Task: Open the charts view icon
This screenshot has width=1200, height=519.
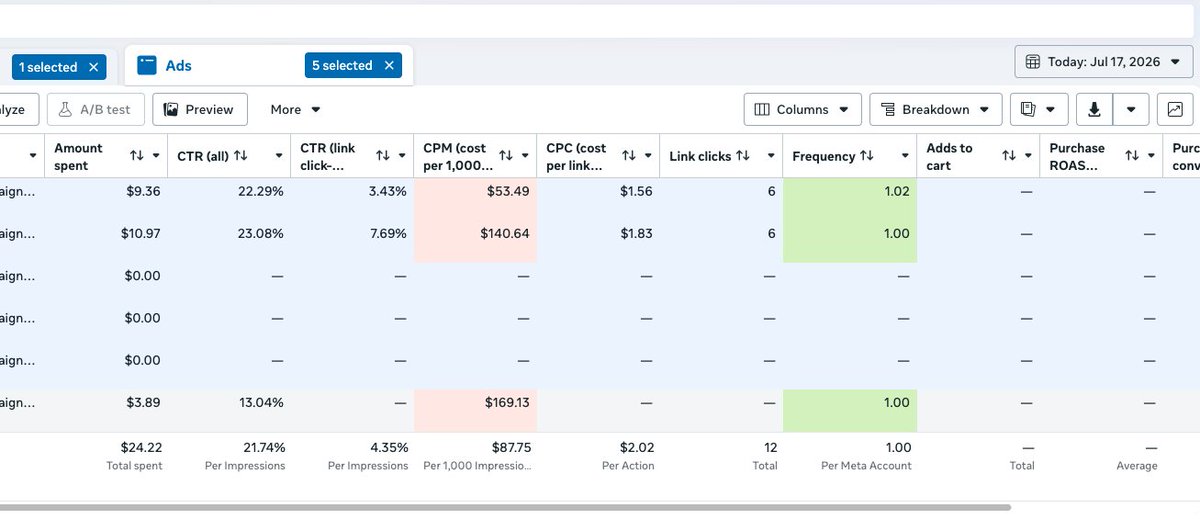Action: 1175,110
